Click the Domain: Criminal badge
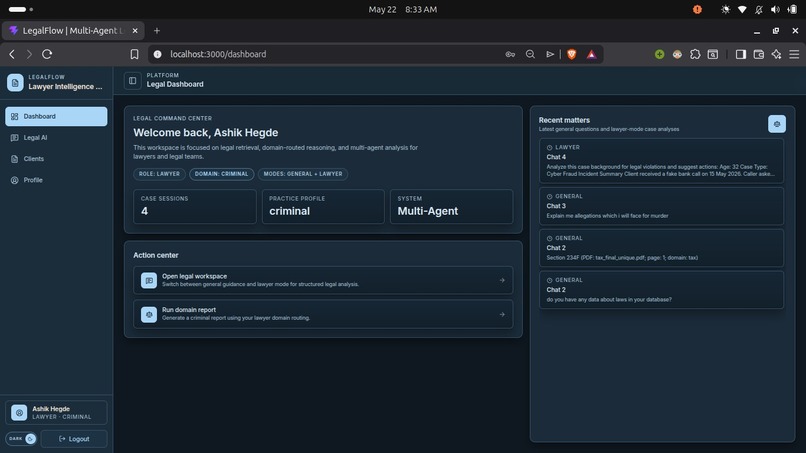Screen dimensions: 806x453 coord(222,174)
